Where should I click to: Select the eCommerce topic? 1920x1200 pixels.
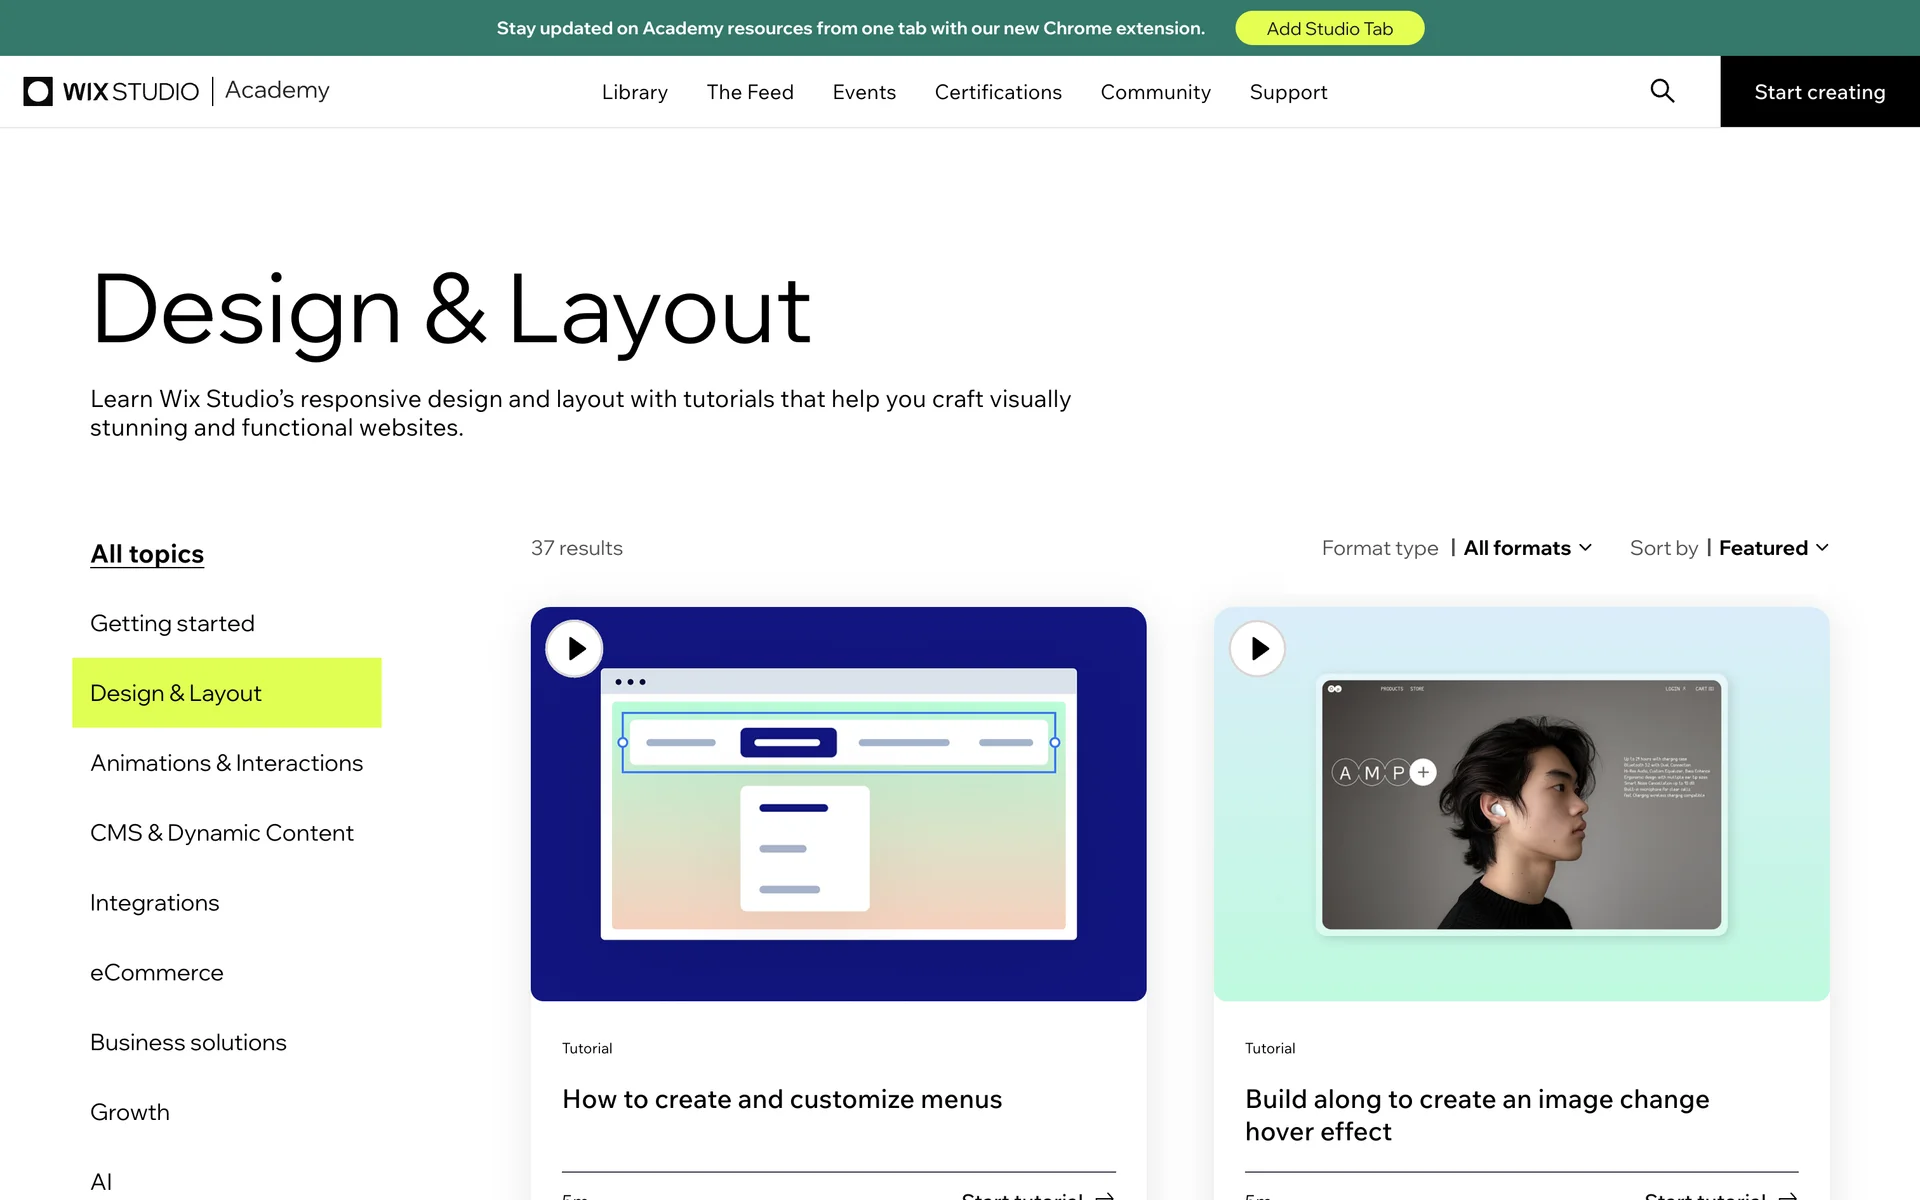click(156, 972)
